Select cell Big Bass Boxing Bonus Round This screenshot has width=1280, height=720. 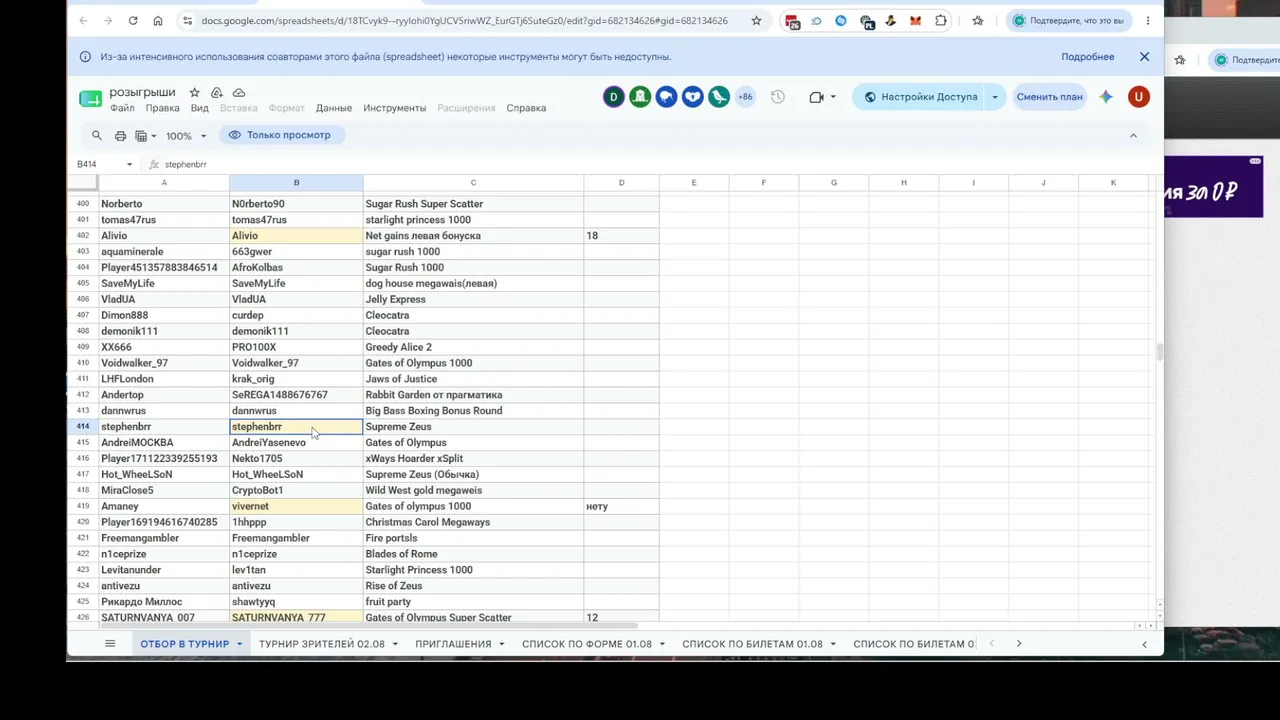pyautogui.click(x=473, y=411)
